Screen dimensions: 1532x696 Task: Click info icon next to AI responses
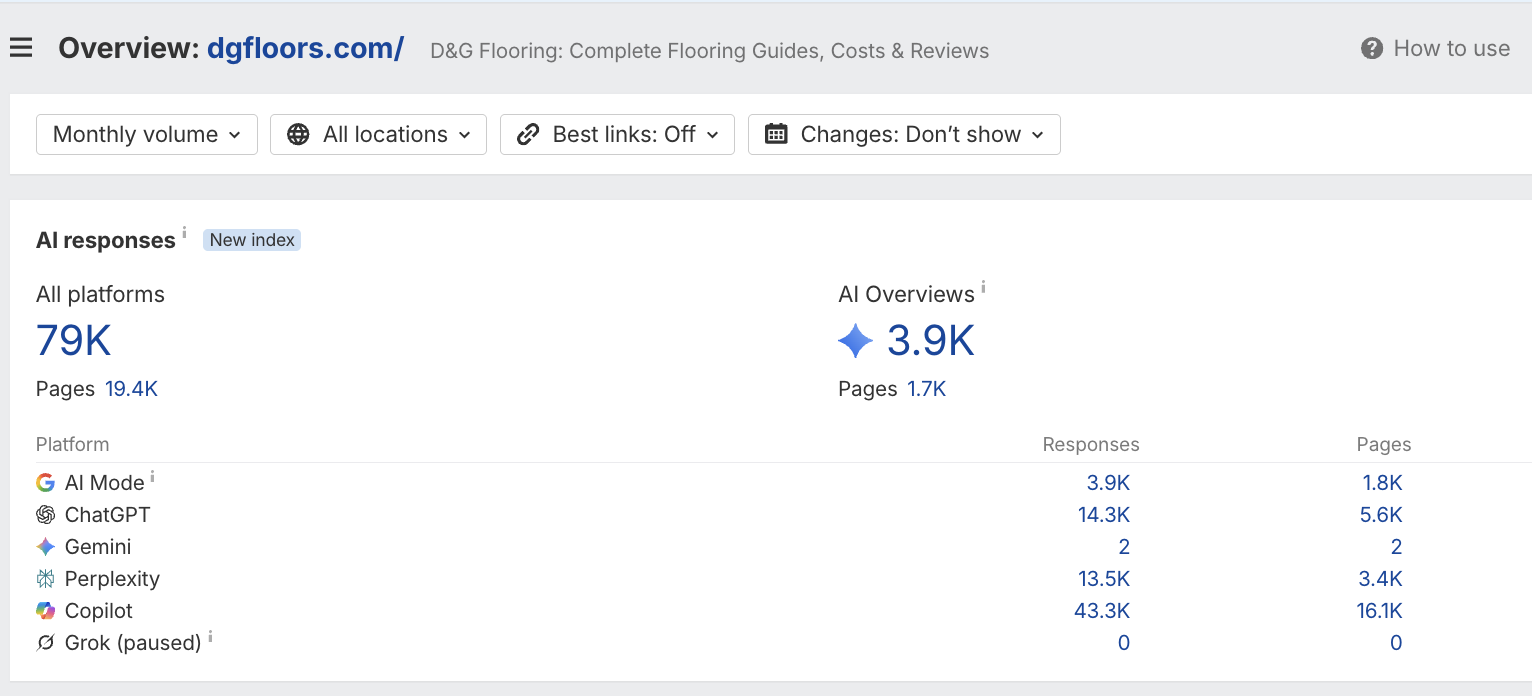[x=184, y=232]
